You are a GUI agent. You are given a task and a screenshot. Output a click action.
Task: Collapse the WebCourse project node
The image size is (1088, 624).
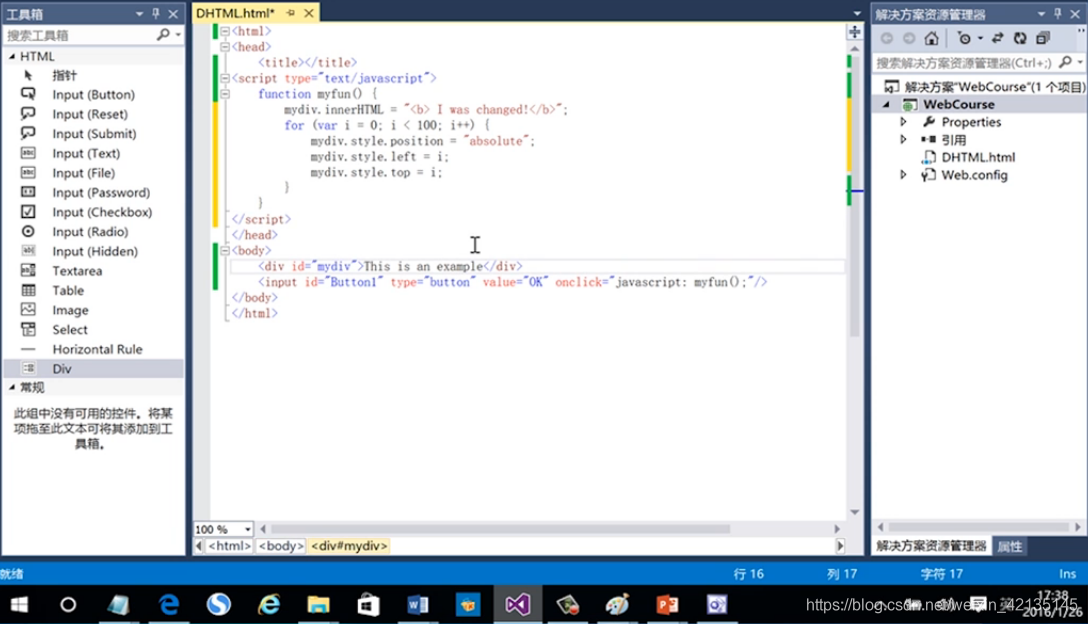(x=886, y=104)
